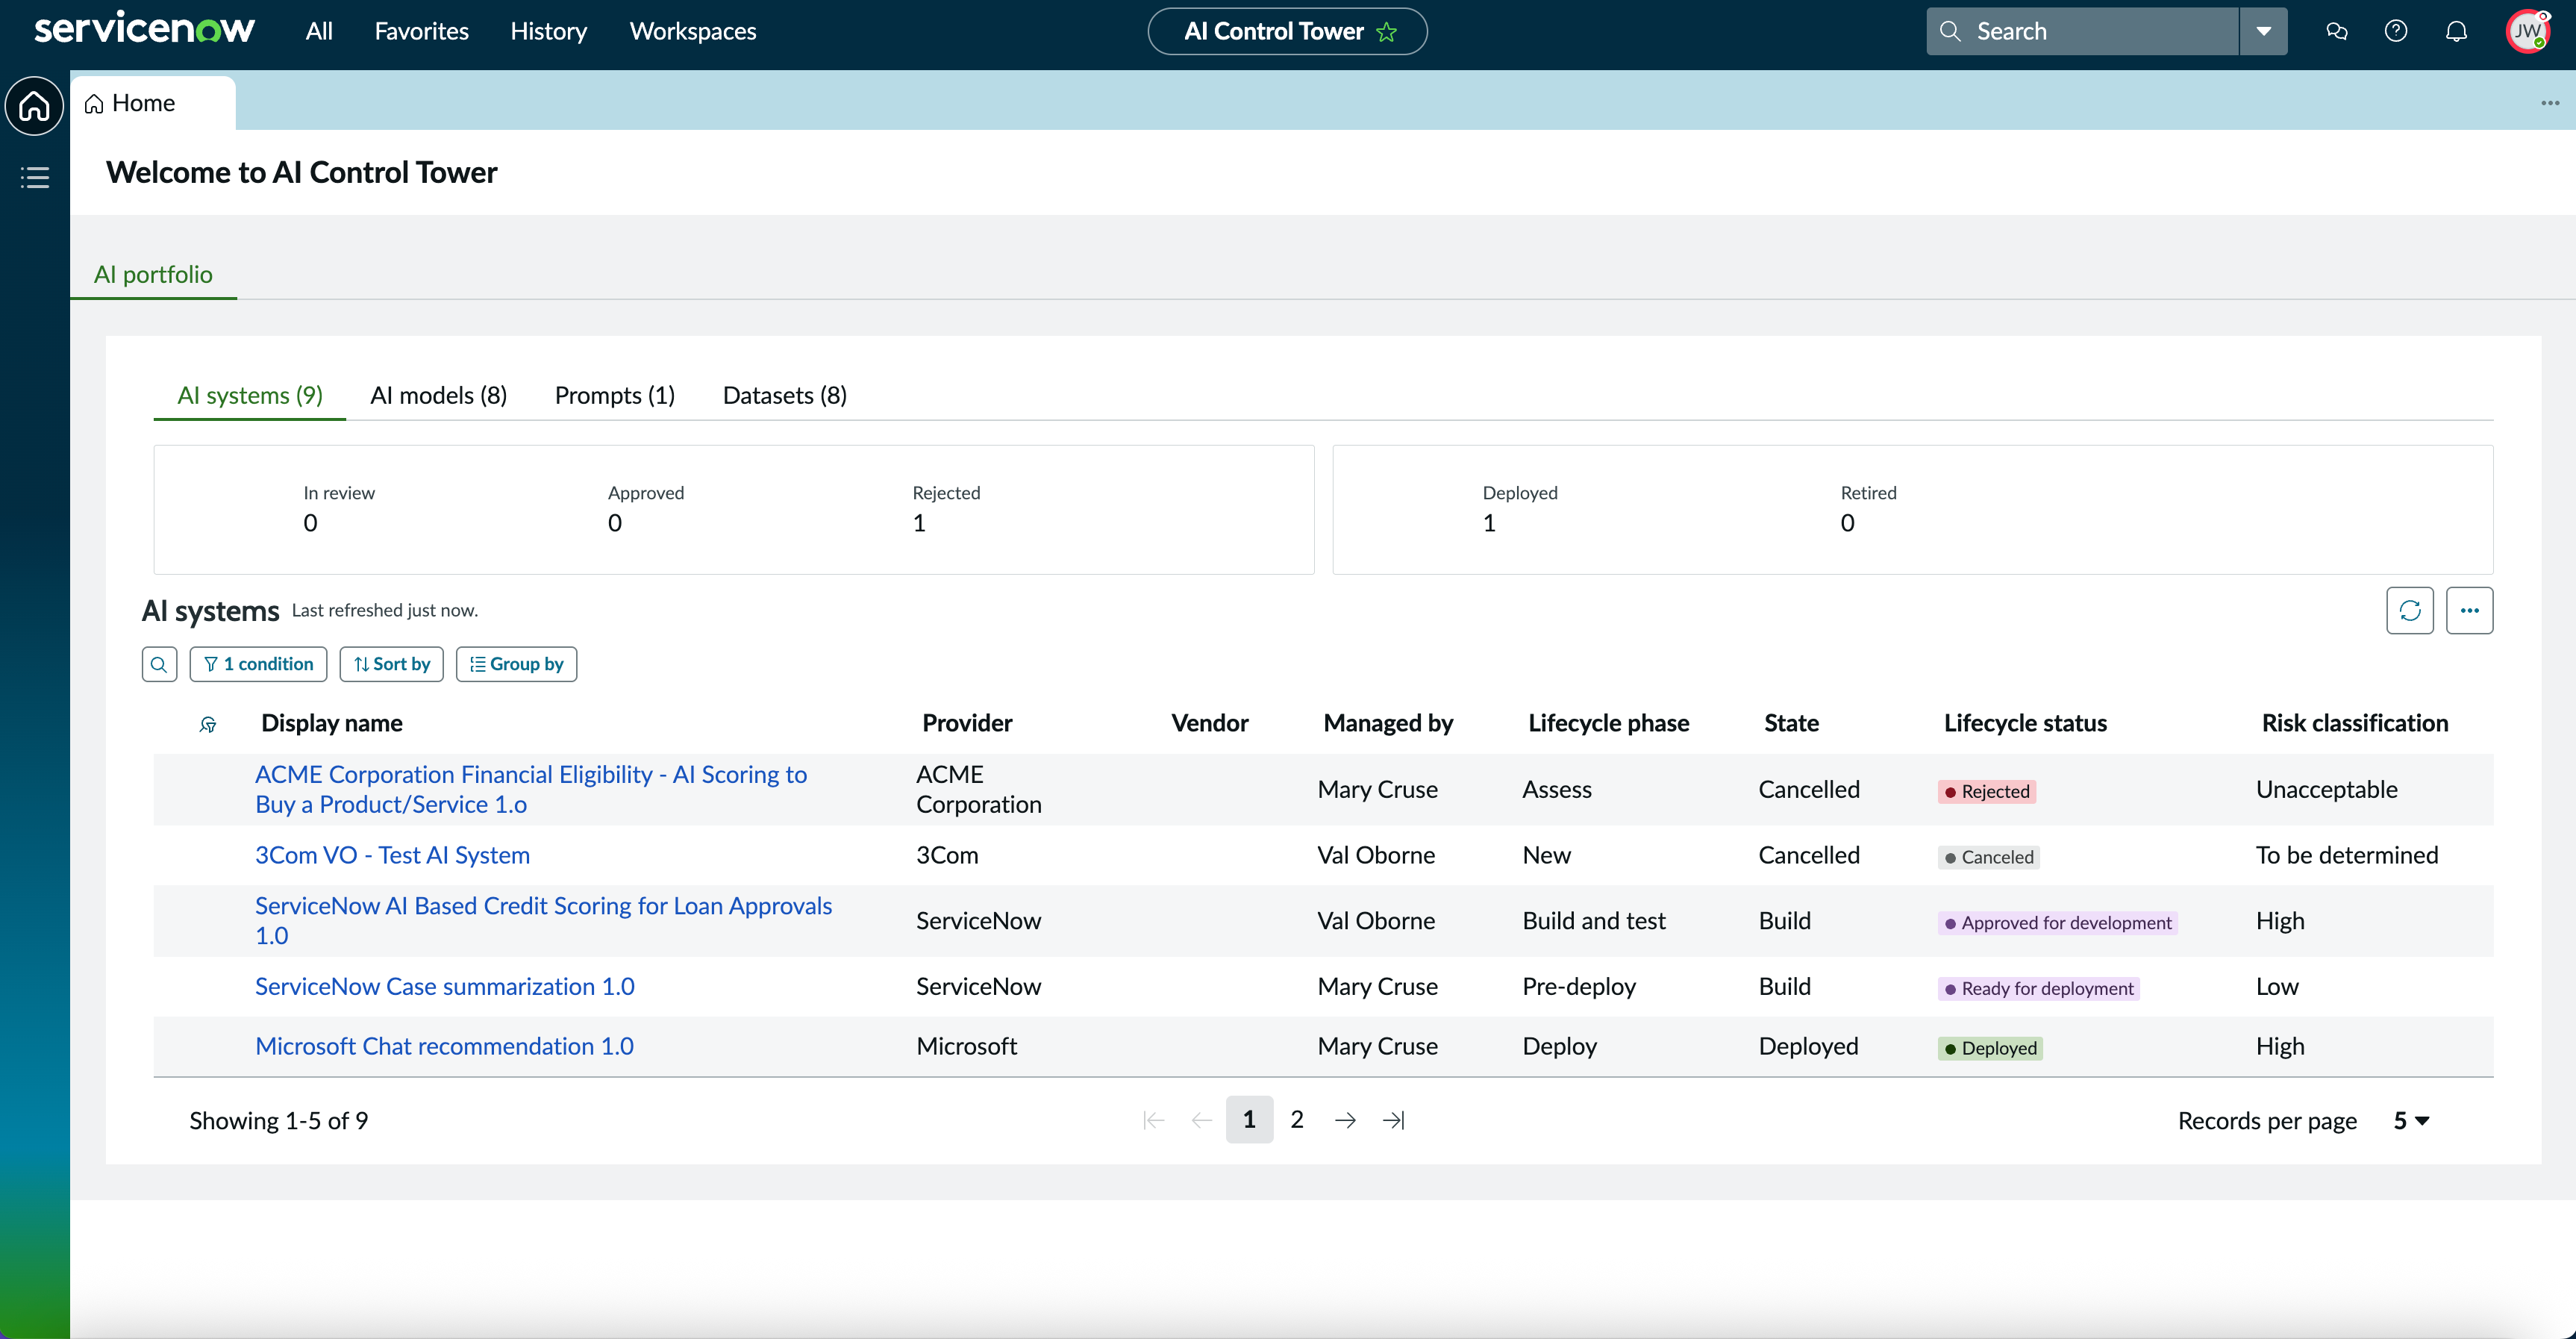Open the list menu icon in sidebar

click(34, 178)
